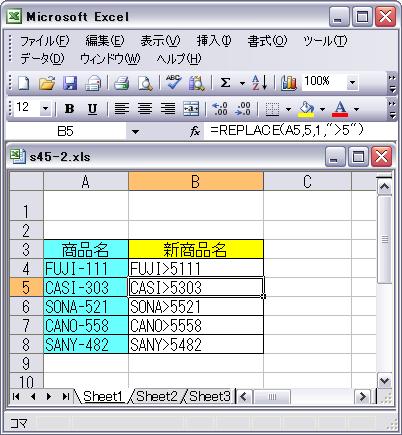Open the 書式(O) menu
The height and width of the screenshot is (435, 402).
point(267,41)
